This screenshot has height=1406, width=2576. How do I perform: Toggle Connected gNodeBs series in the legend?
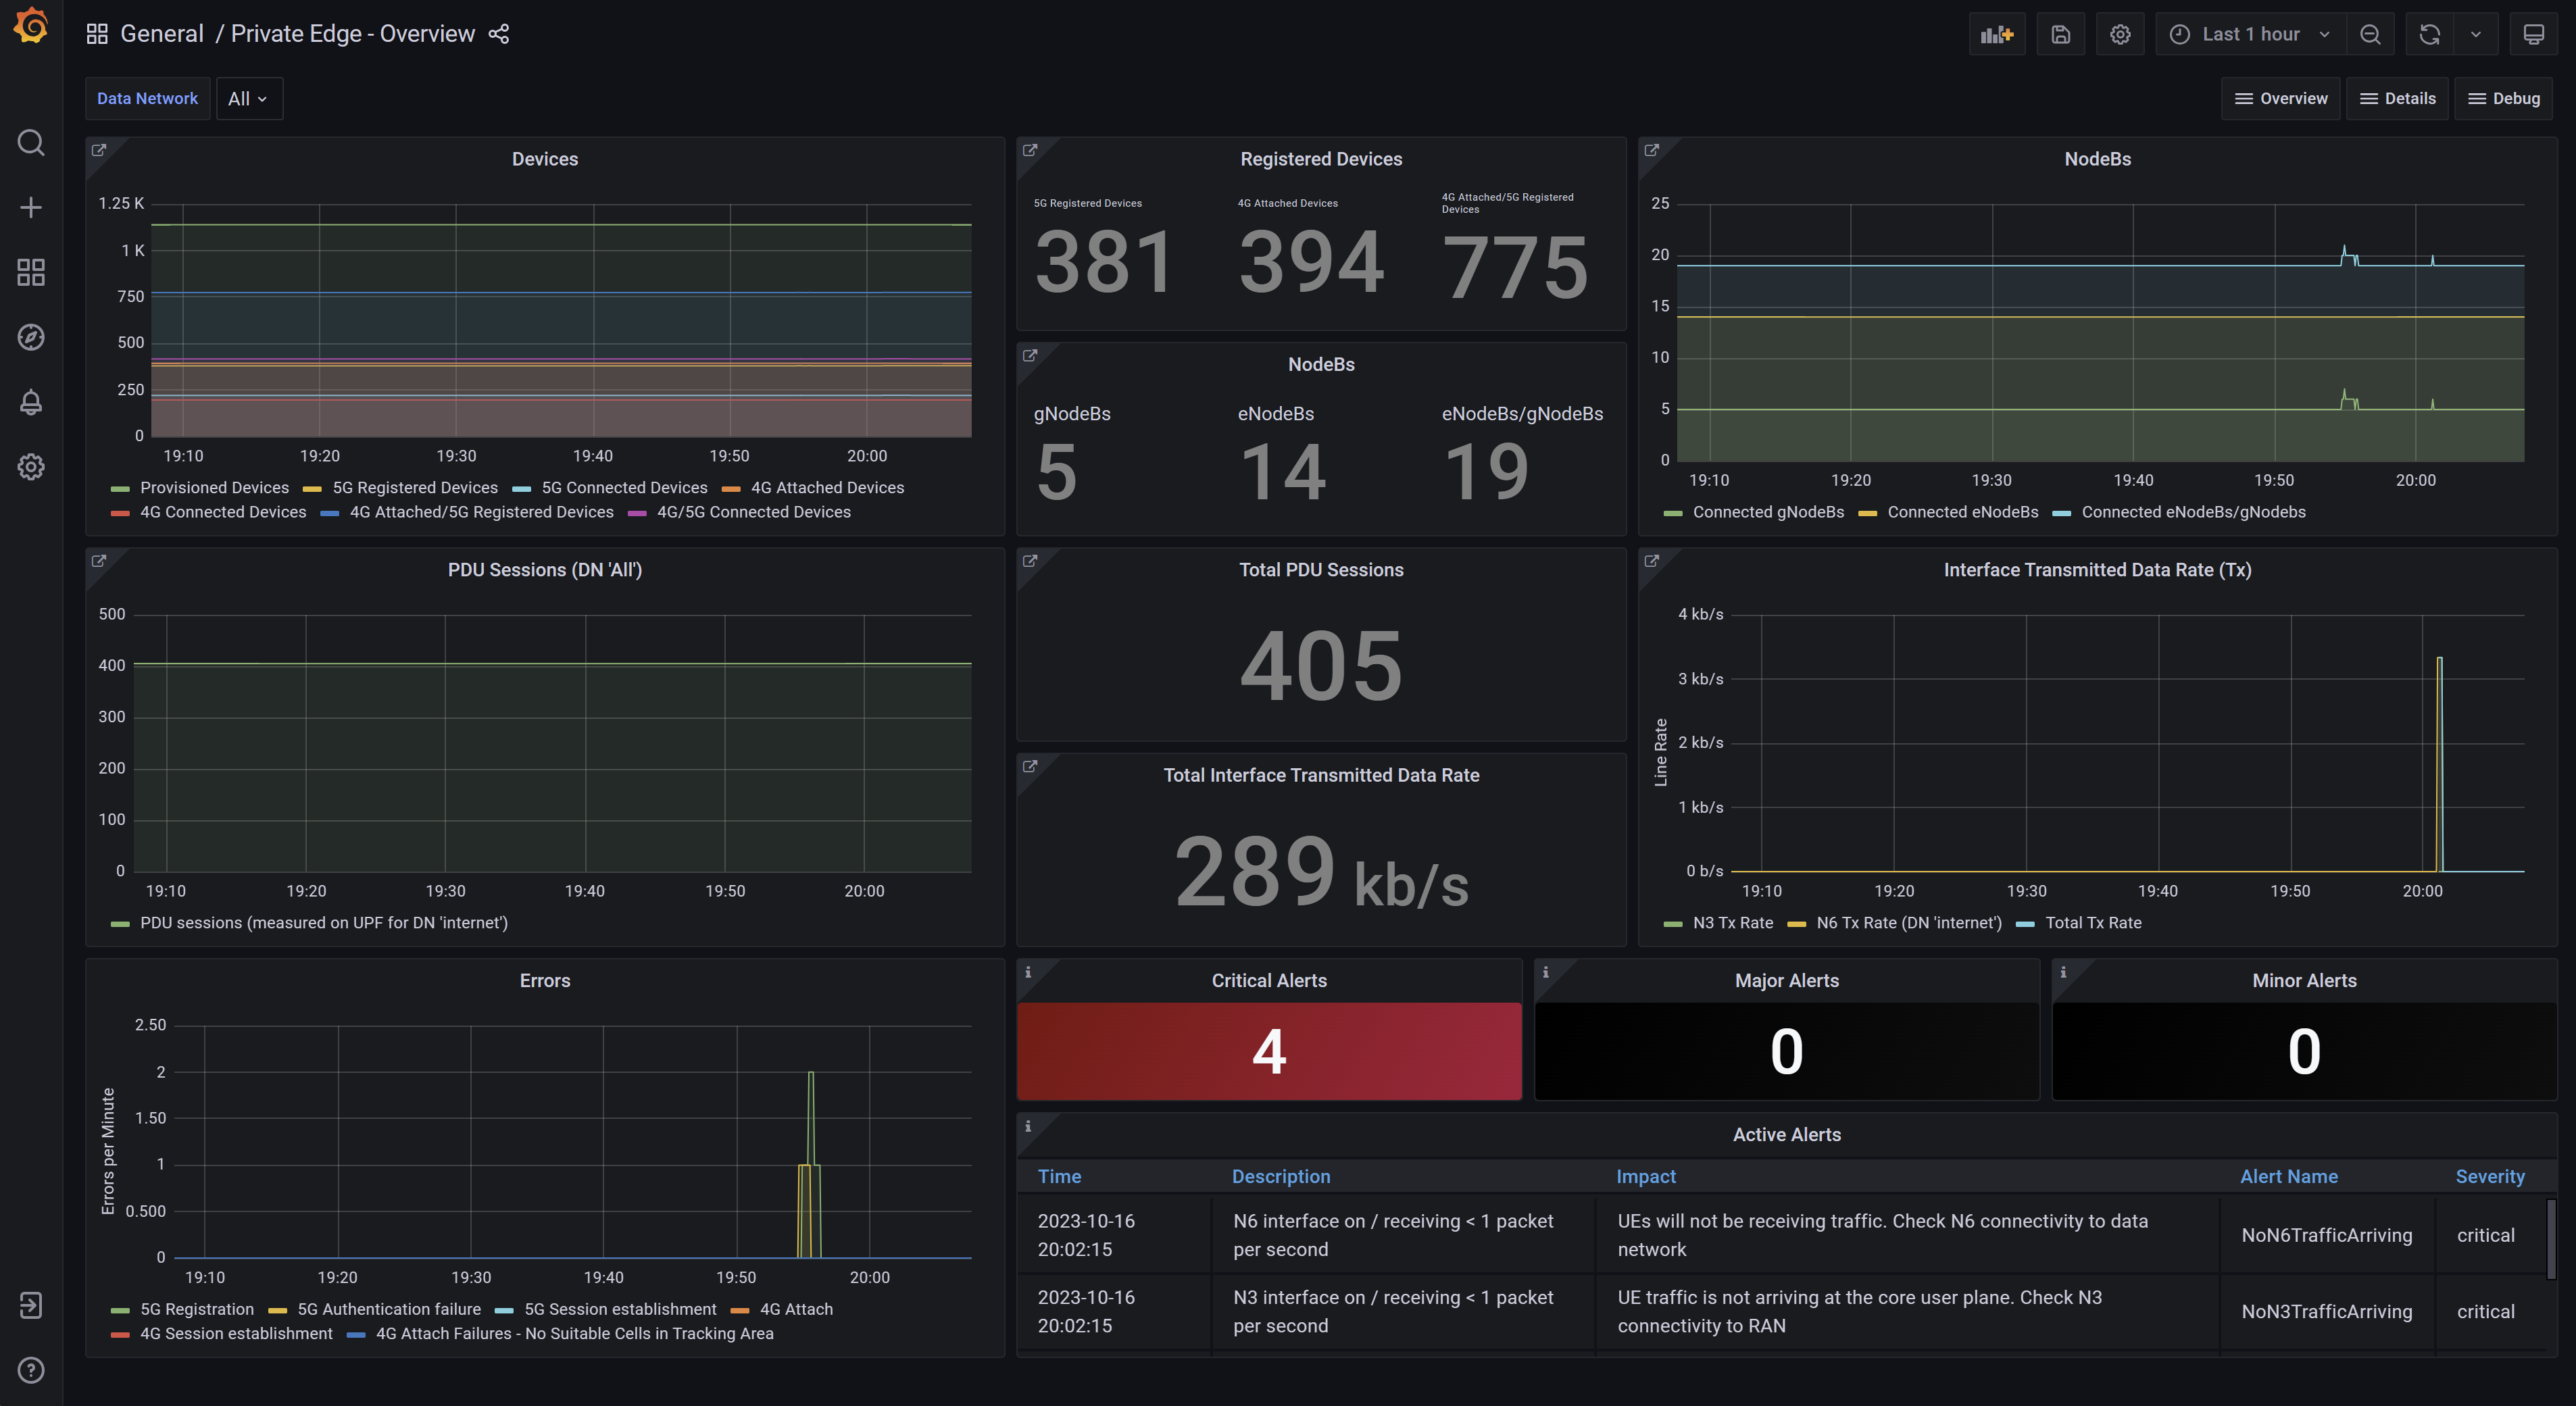pyautogui.click(x=1767, y=512)
